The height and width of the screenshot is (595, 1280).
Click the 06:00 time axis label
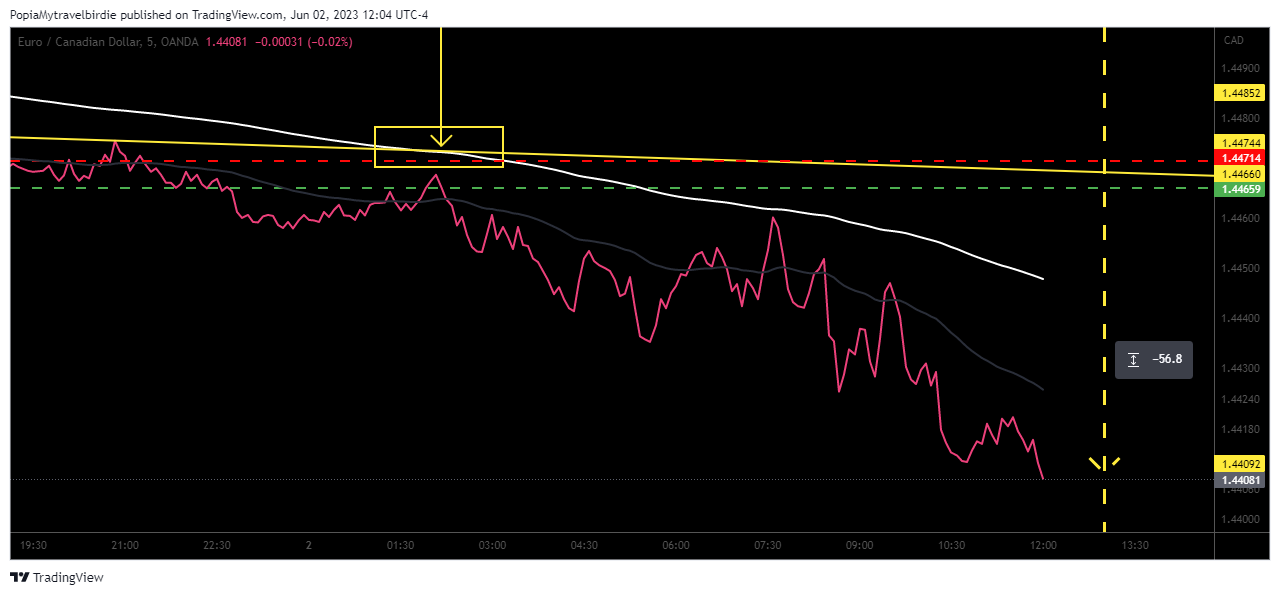[676, 545]
